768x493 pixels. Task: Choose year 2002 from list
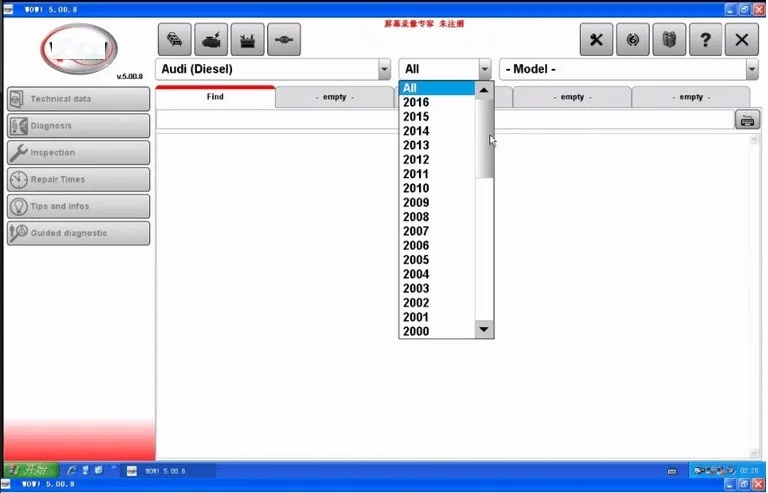coord(437,303)
